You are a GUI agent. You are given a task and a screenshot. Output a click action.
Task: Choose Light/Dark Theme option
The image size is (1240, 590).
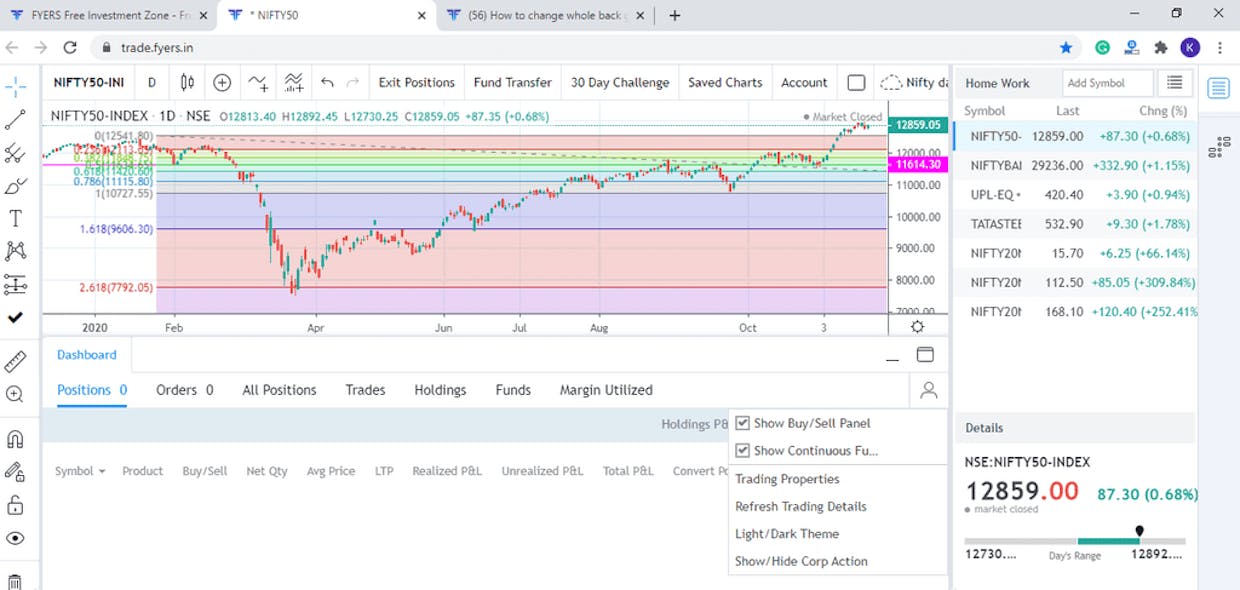tap(787, 534)
